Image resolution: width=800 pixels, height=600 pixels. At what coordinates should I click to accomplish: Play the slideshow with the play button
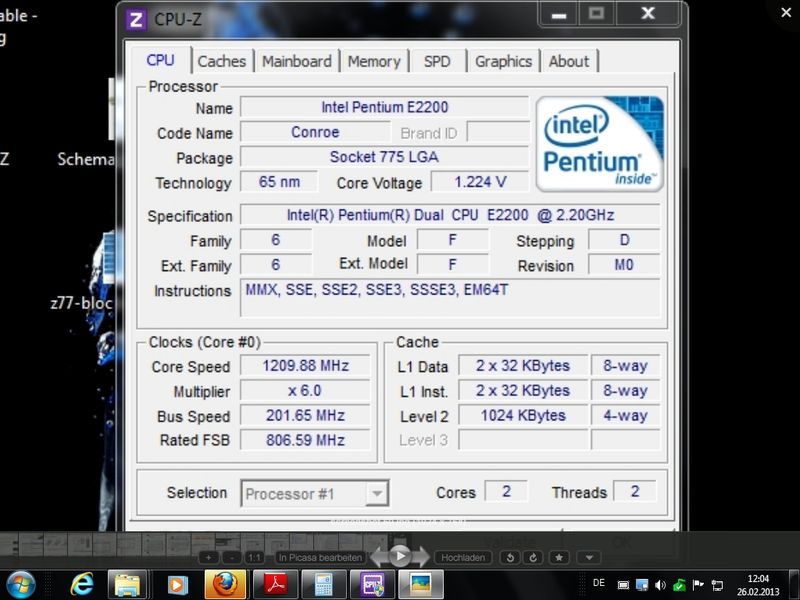tap(400, 555)
